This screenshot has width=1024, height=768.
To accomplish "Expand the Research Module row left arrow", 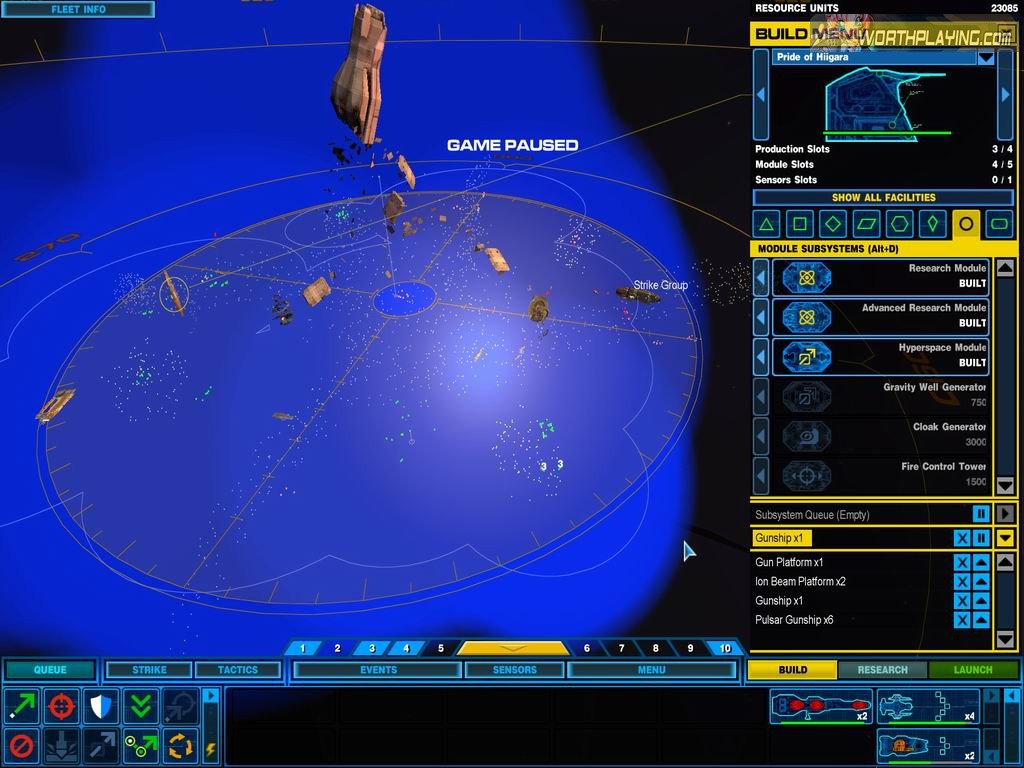I will (x=761, y=277).
